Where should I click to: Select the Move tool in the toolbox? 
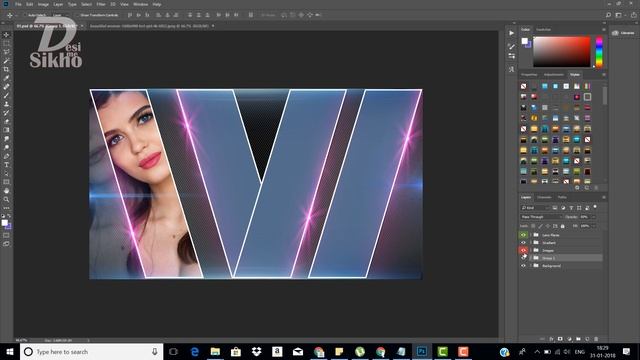point(6,35)
